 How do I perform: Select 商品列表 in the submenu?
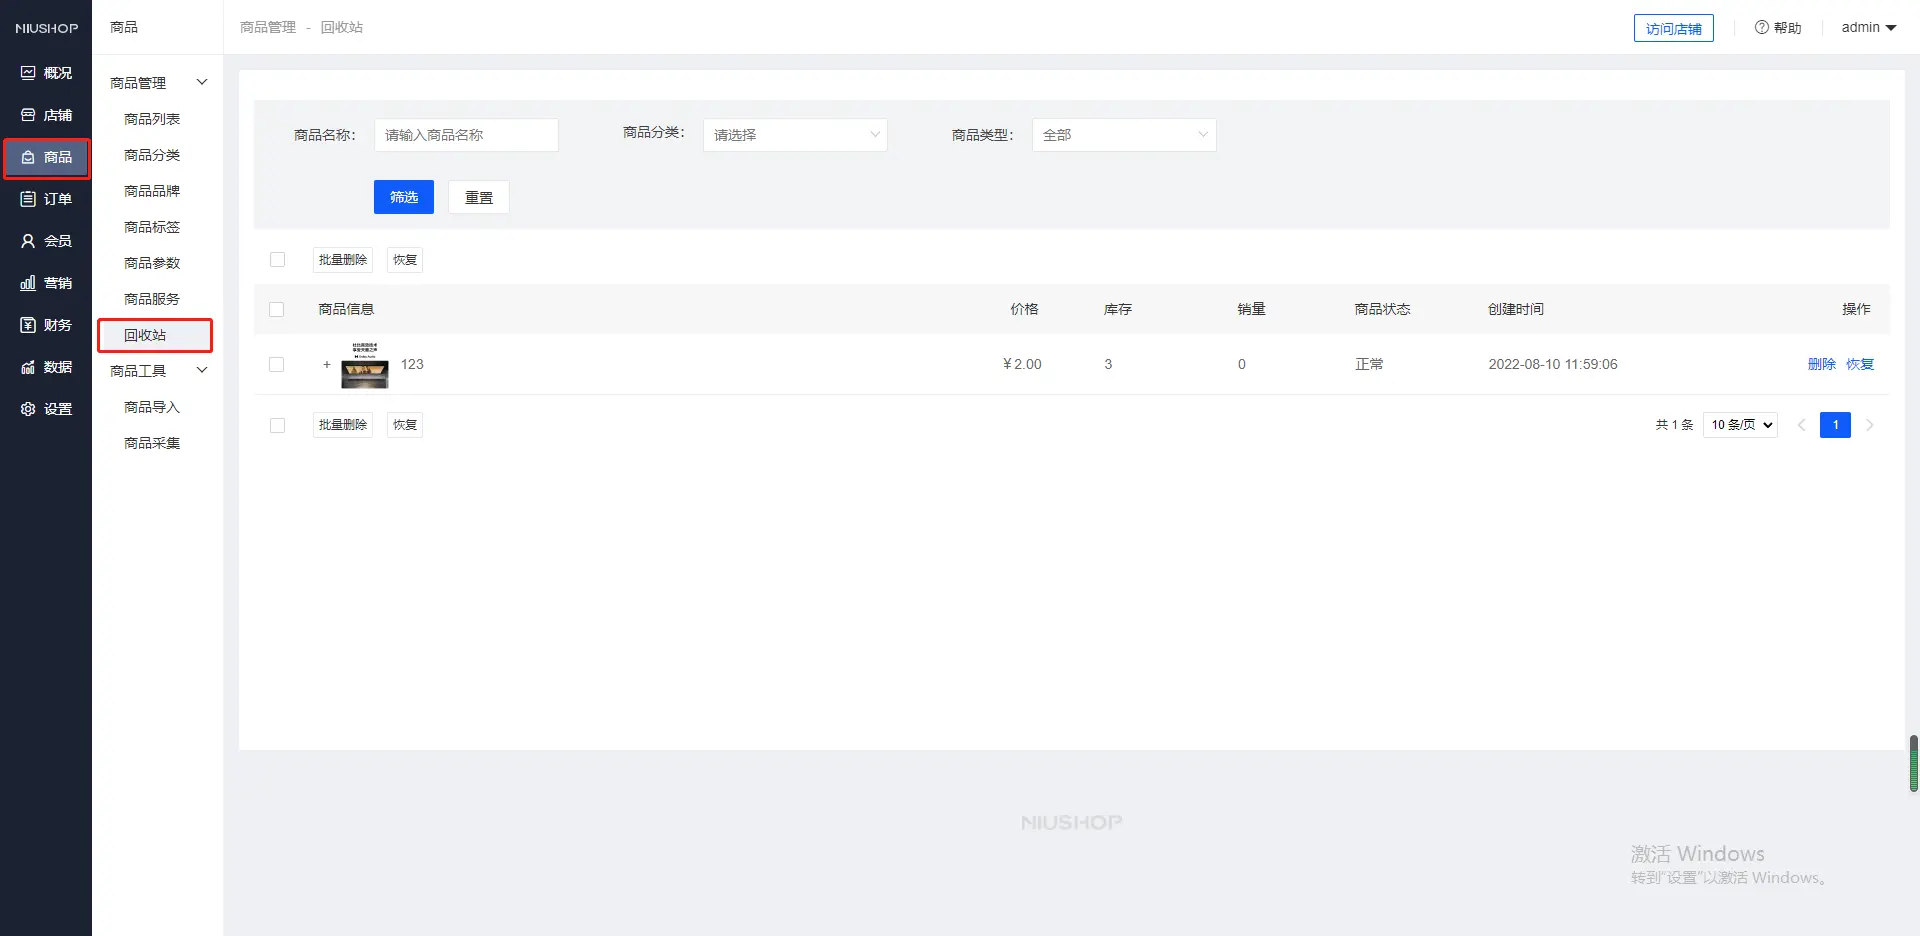tap(152, 119)
